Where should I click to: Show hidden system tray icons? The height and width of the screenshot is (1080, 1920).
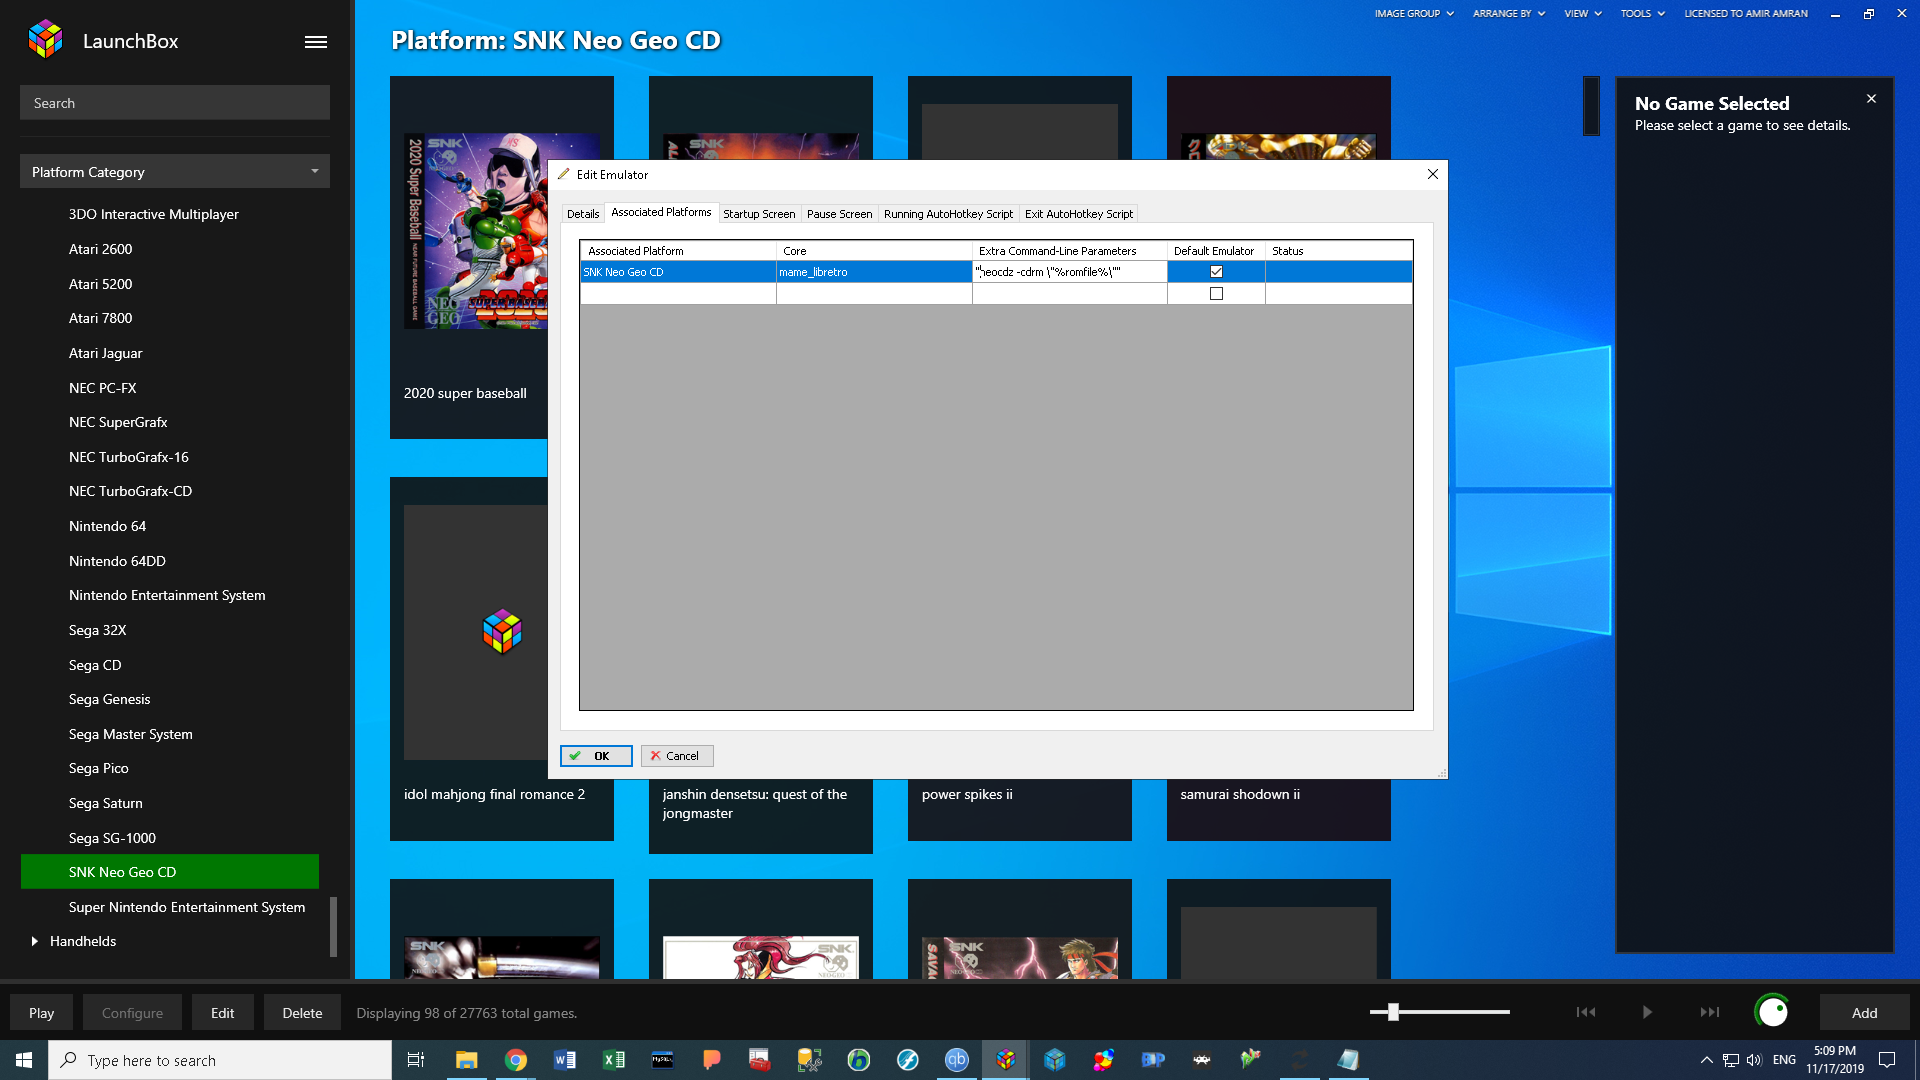1706,1060
